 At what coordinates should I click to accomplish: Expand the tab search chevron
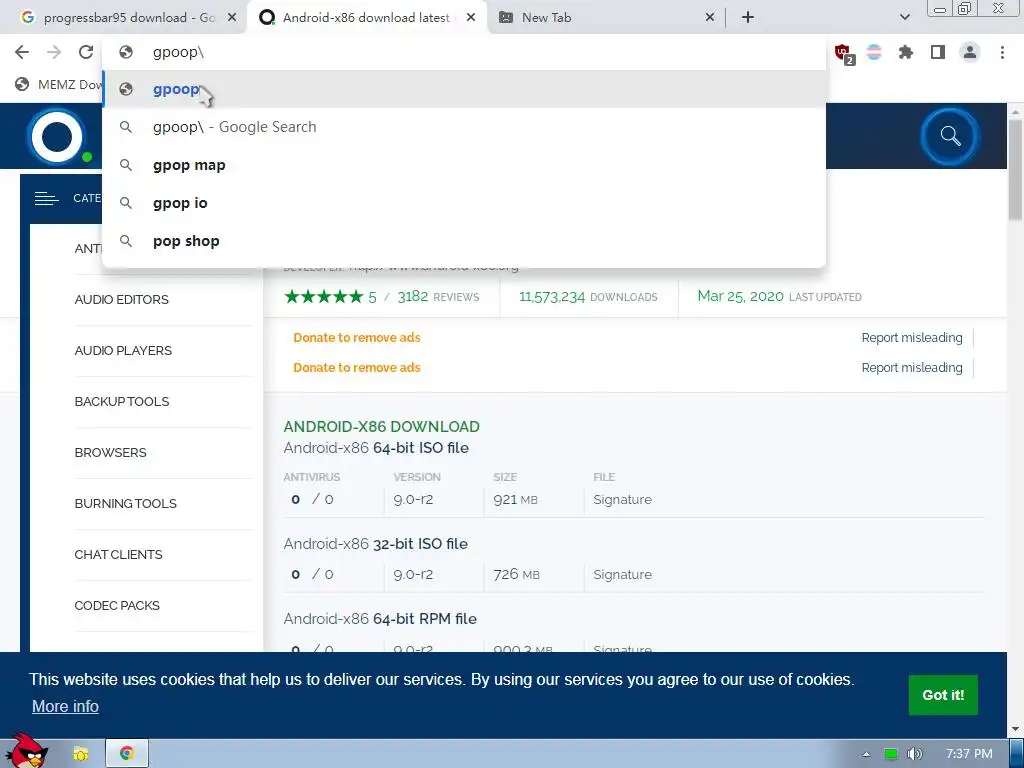[x=904, y=18]
